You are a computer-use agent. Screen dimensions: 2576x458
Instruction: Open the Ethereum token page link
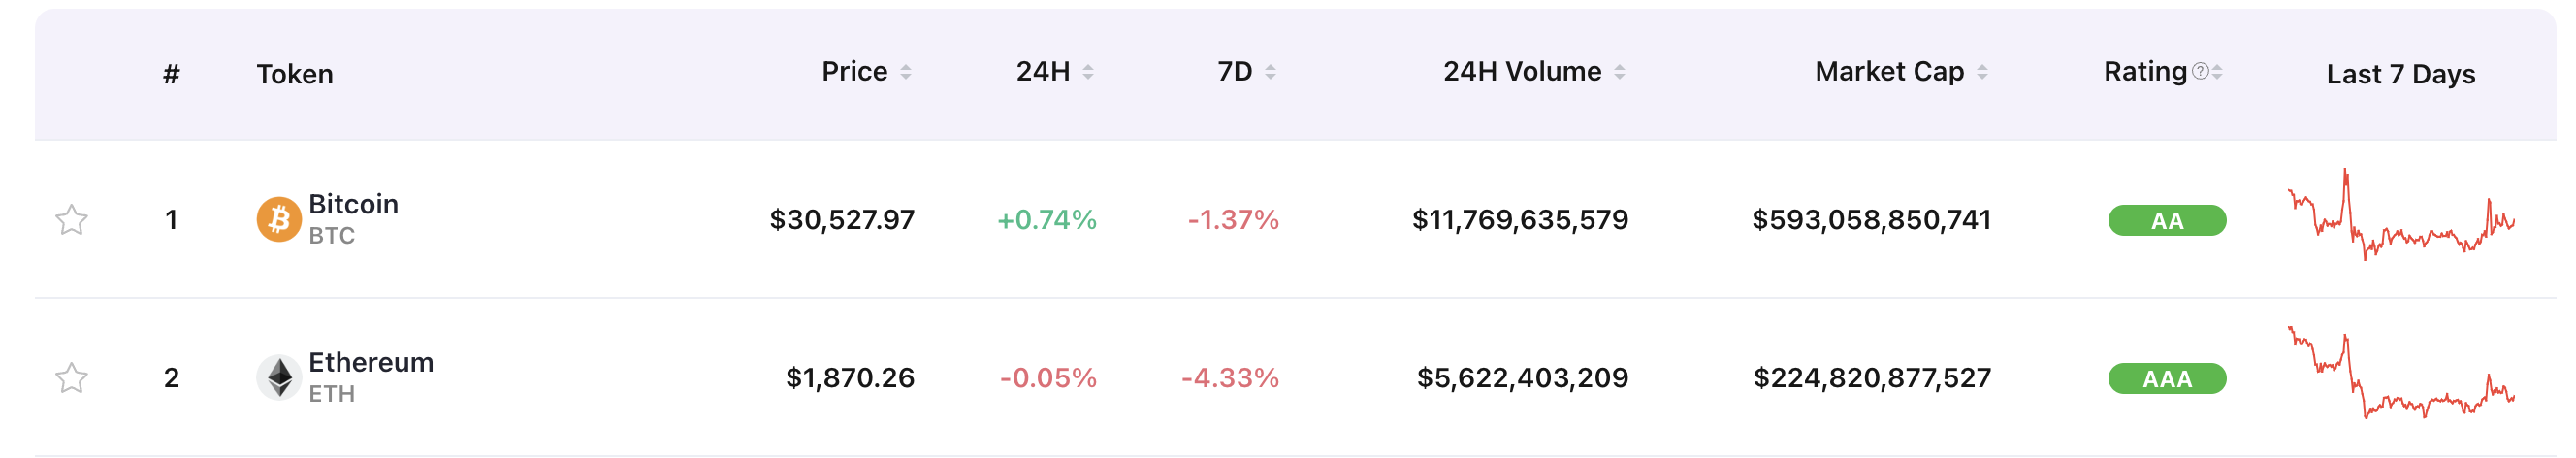[370, 362]
